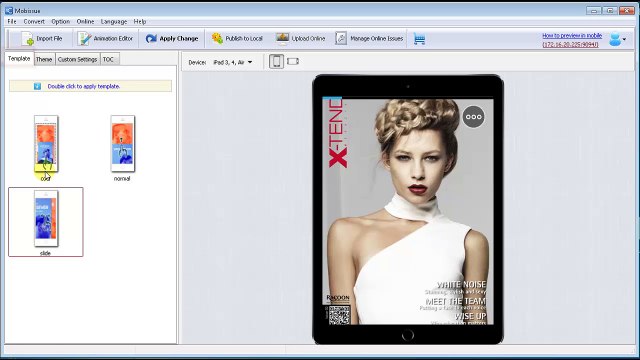Click the Publish to Local icon
The height and width of the screenshot is (360, 640).
[217, 38]
